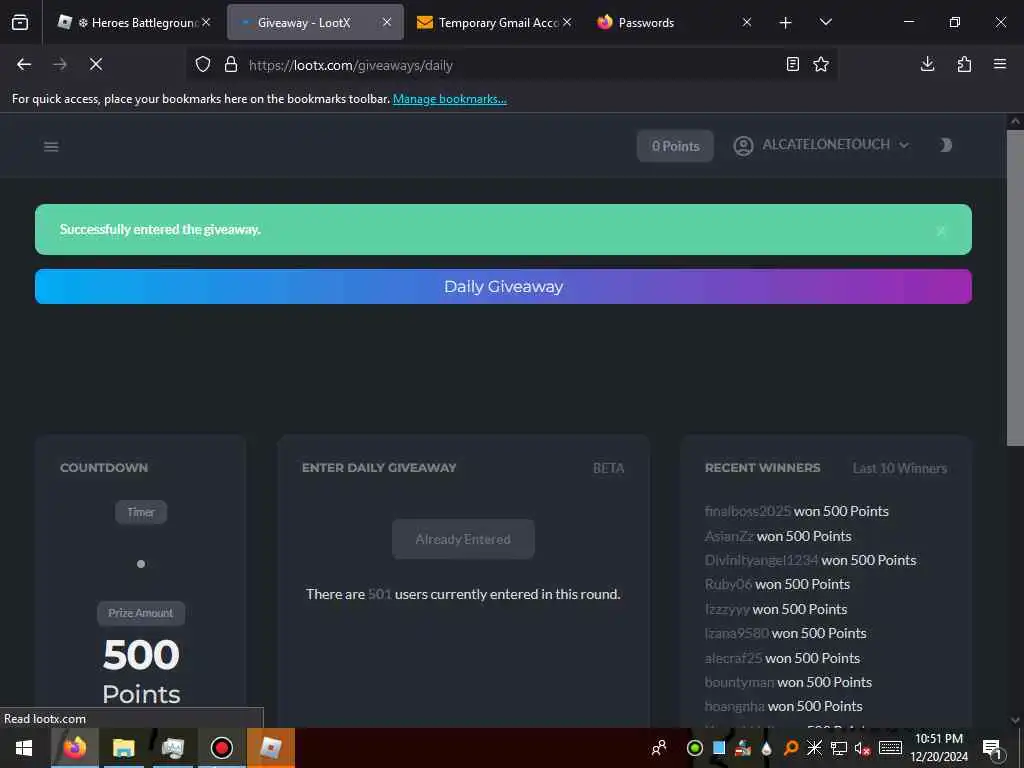Open the LootX sidebar hamburger menu

point(51,146)
